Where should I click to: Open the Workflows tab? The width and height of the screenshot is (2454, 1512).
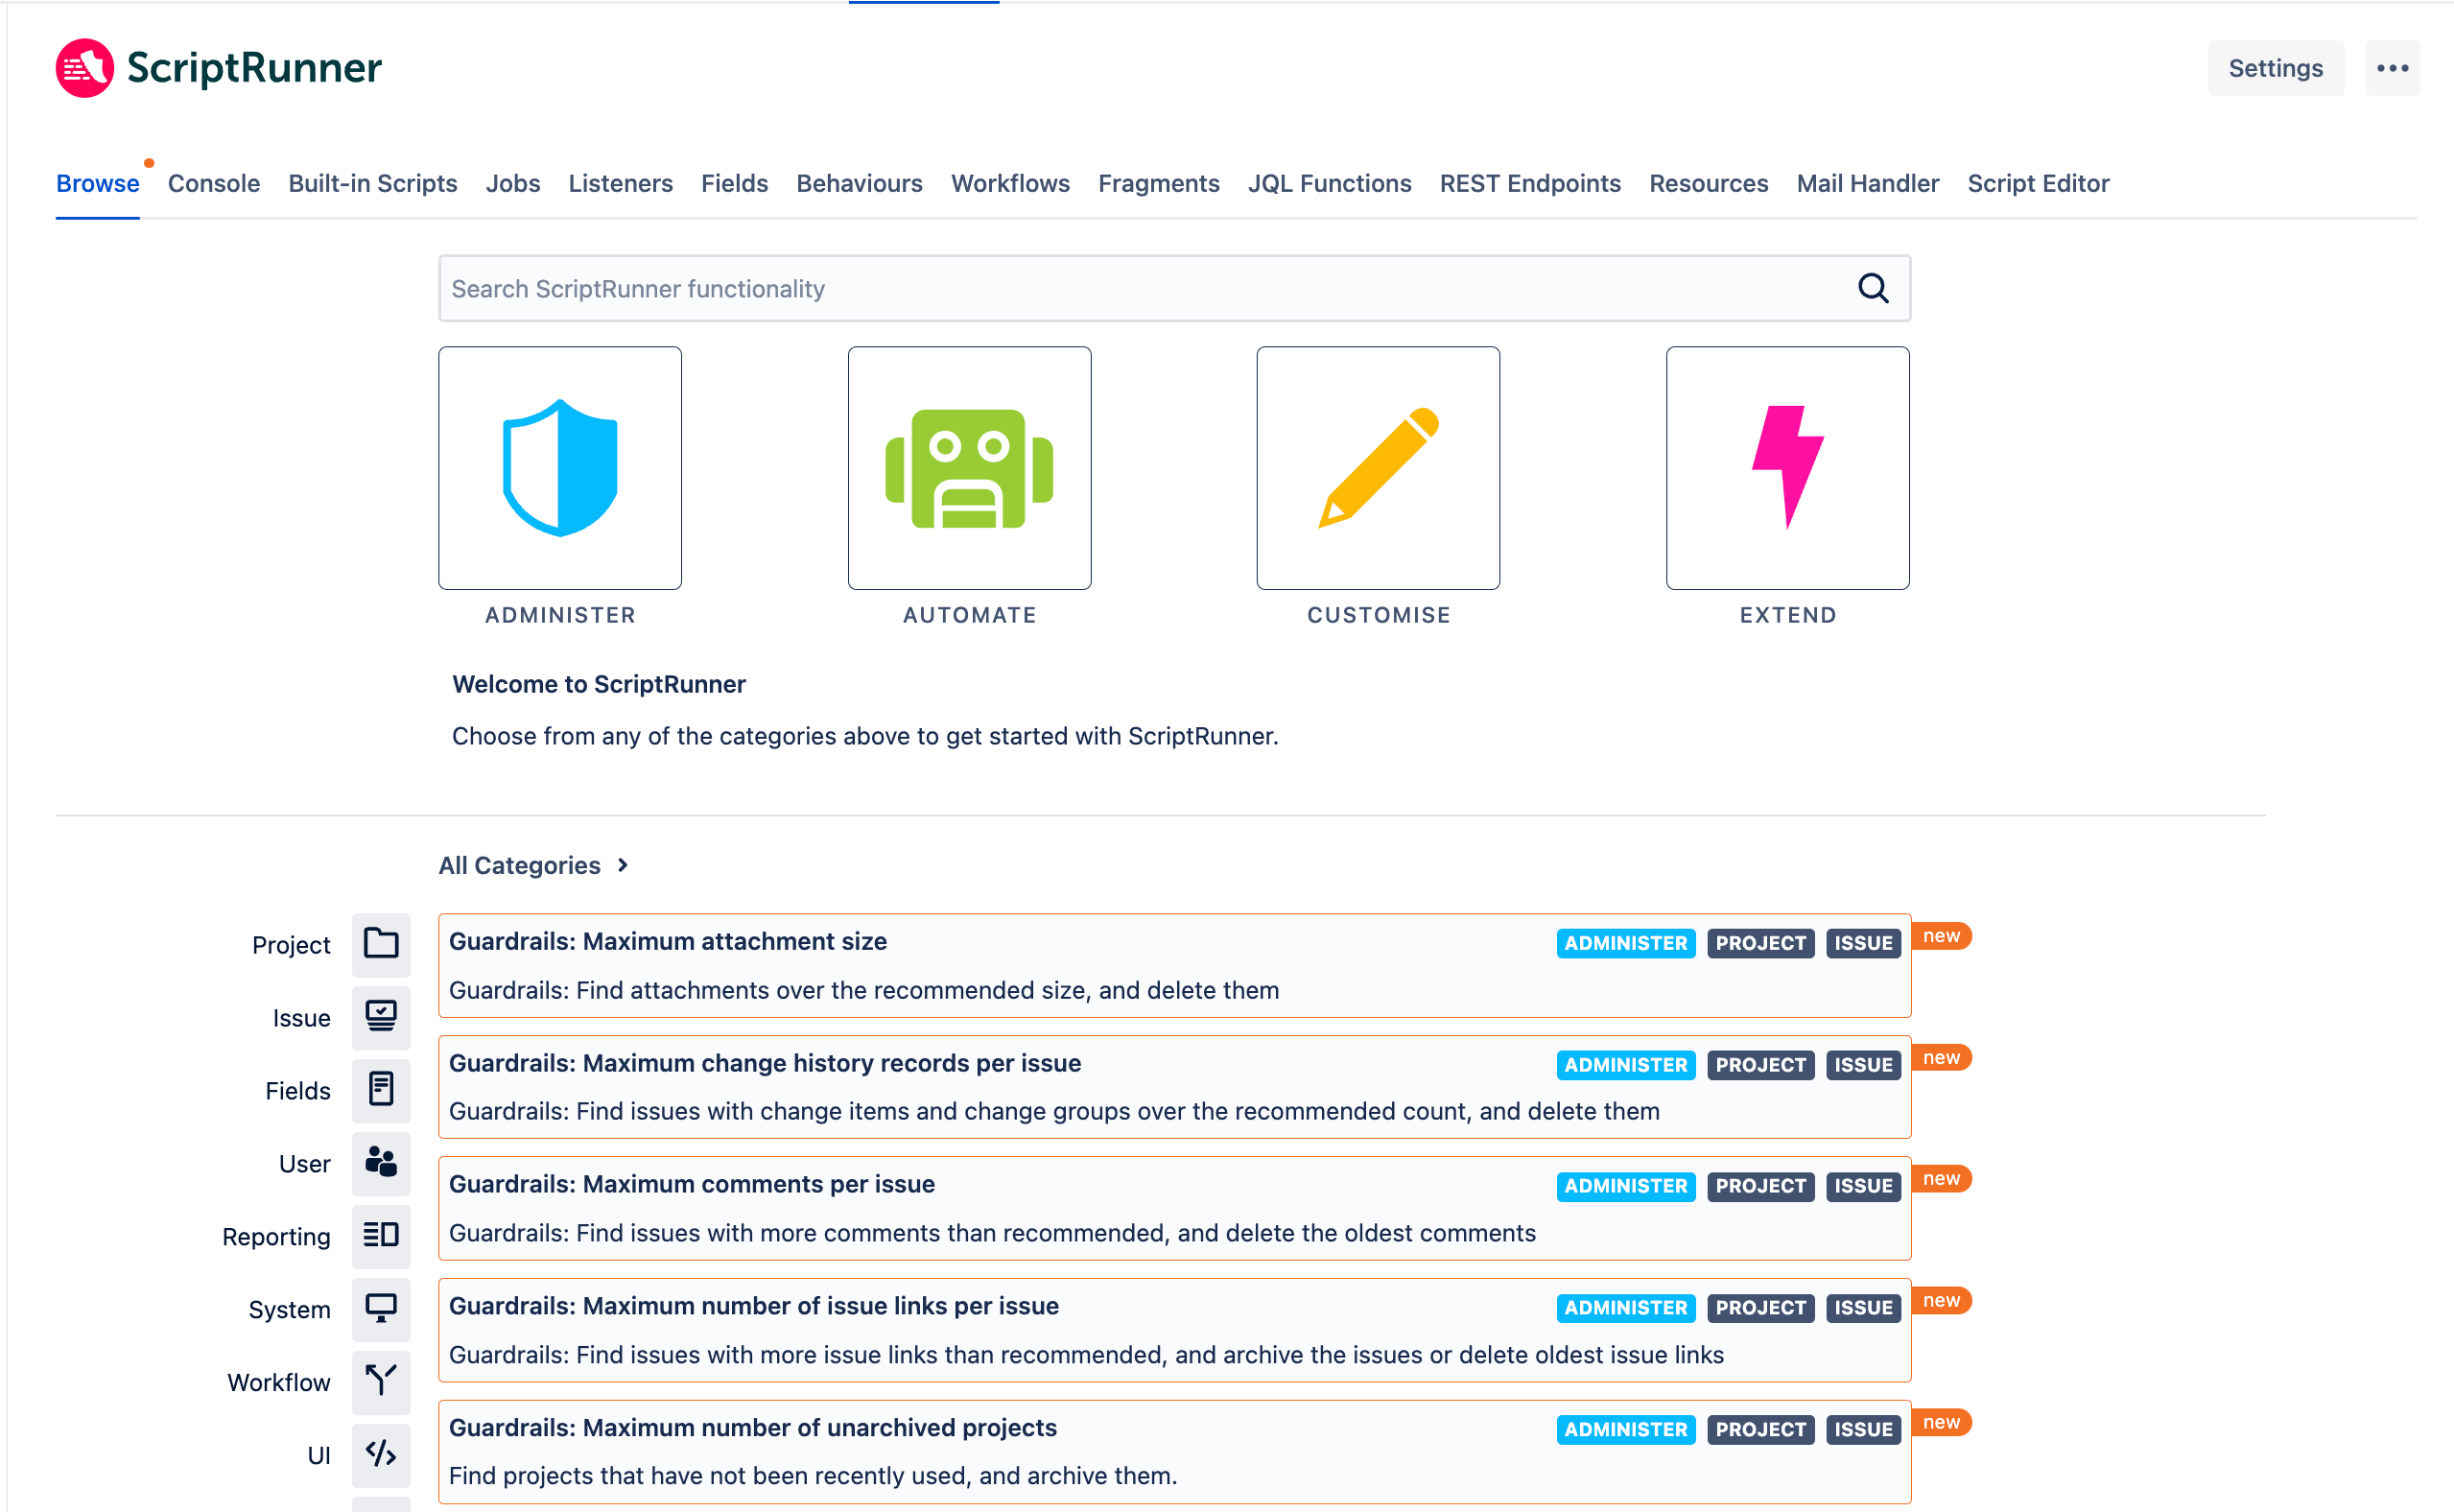pos(1010,184)
